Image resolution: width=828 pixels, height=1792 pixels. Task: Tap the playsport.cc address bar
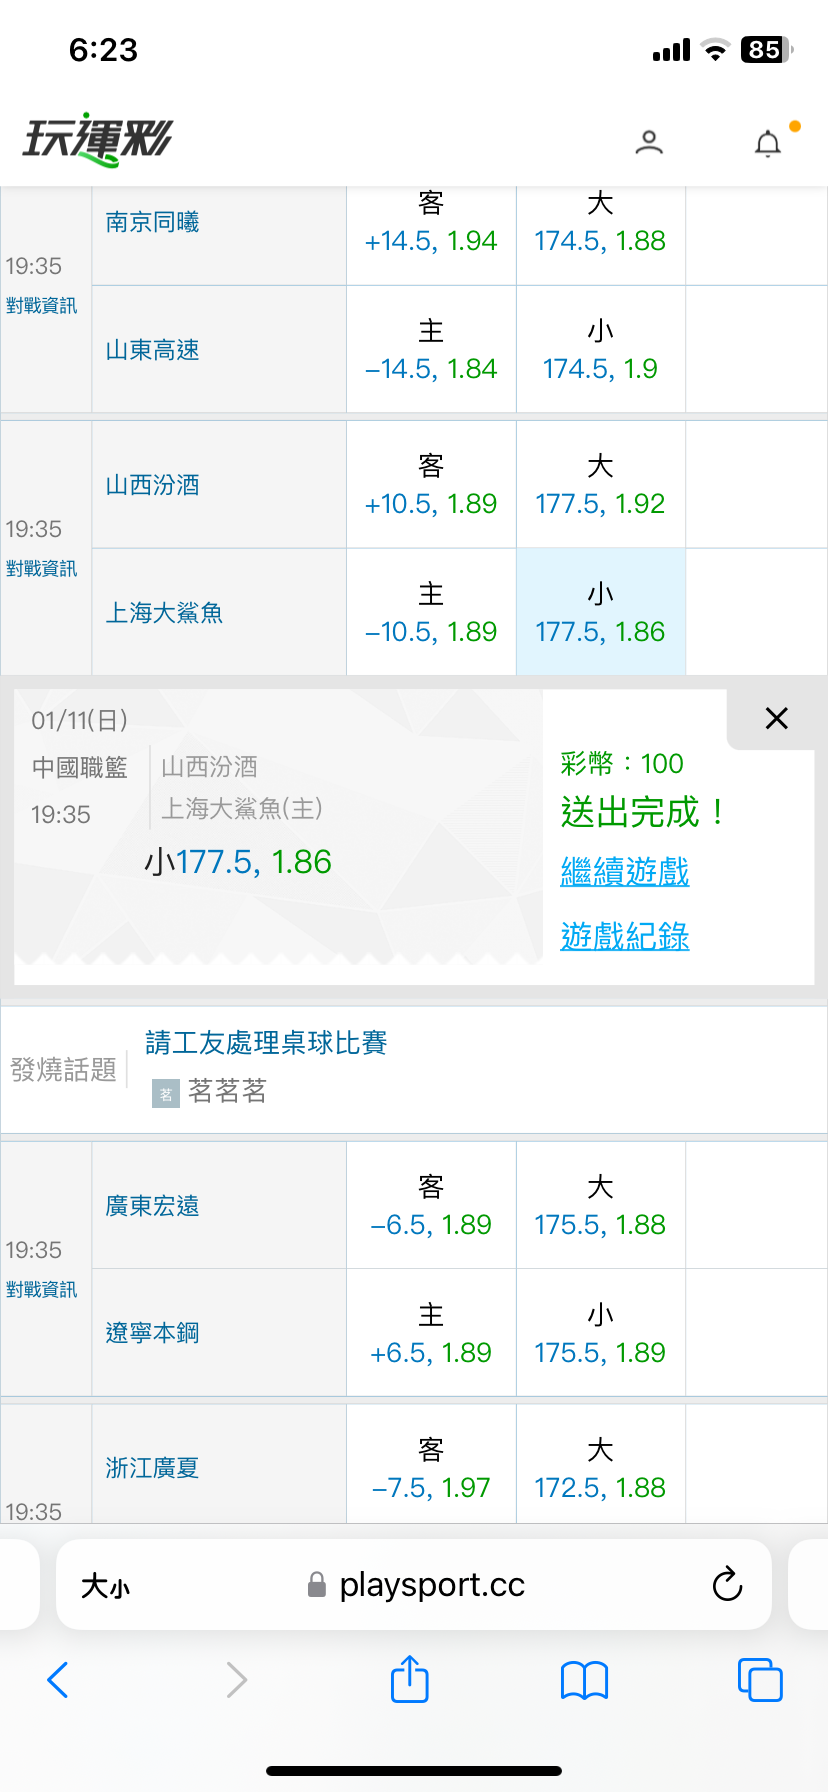click(431, 1585)
